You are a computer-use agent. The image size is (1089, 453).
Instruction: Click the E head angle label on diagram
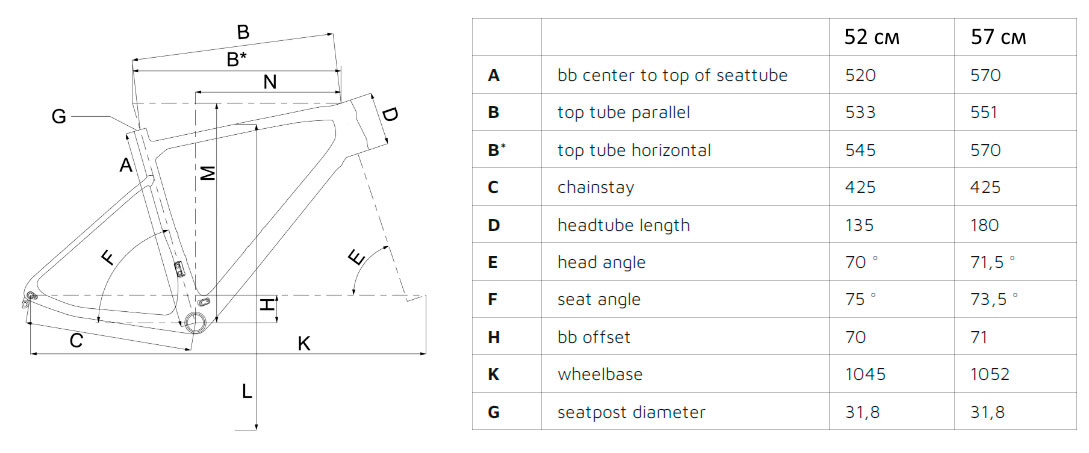356,259
